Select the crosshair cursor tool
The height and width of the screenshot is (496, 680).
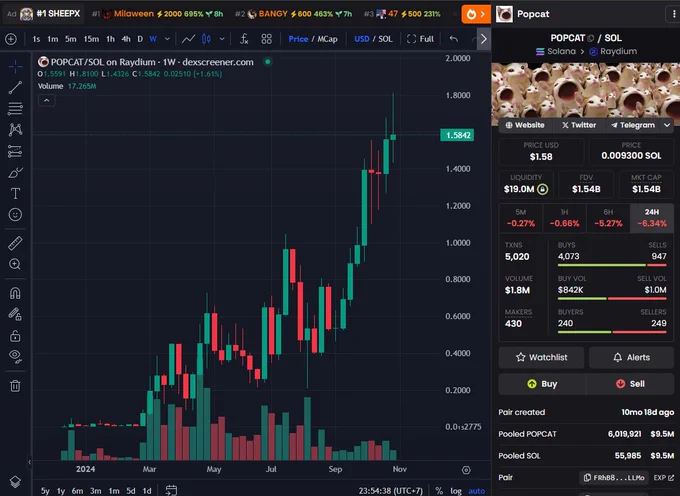coord(15,67)
